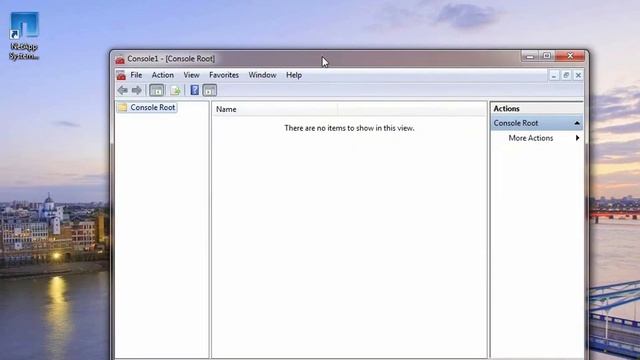The width and height of the screenshot is (640, 360).
Task: Restore the inner console child window
Action: coord(566,76)
